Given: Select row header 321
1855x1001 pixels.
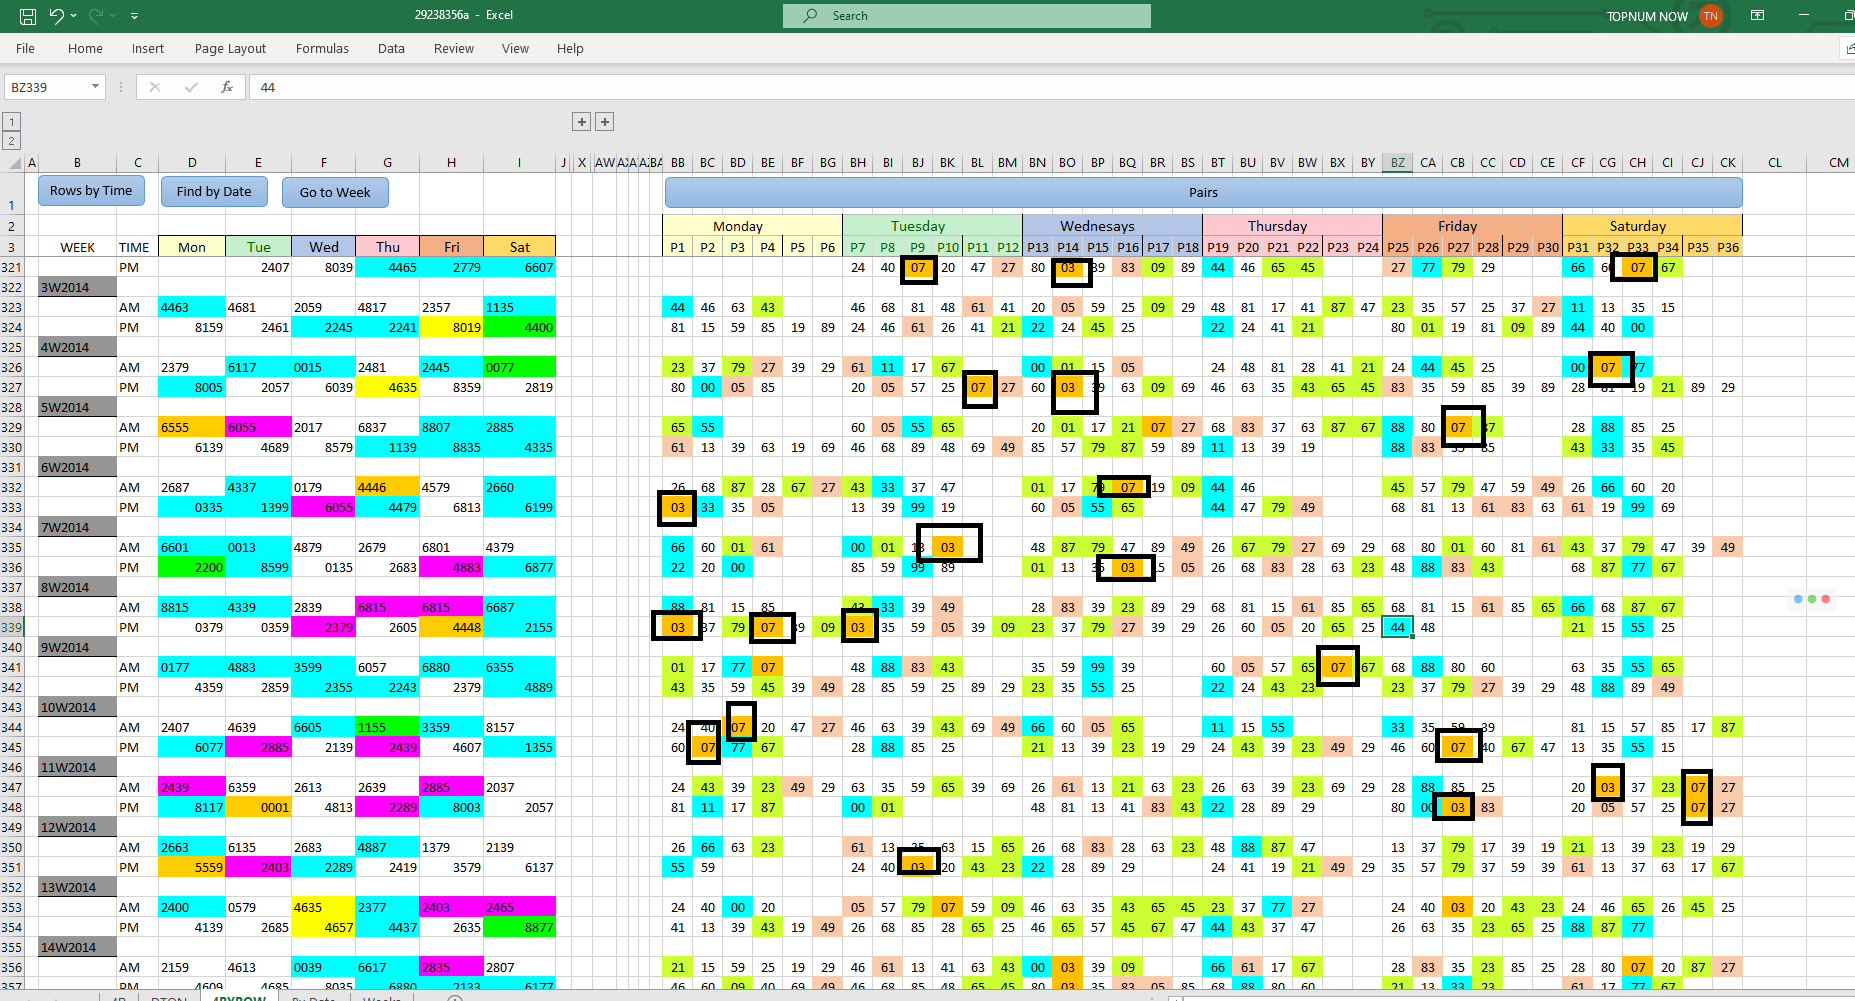Looking at the screenshot, I should click(11, 268).
